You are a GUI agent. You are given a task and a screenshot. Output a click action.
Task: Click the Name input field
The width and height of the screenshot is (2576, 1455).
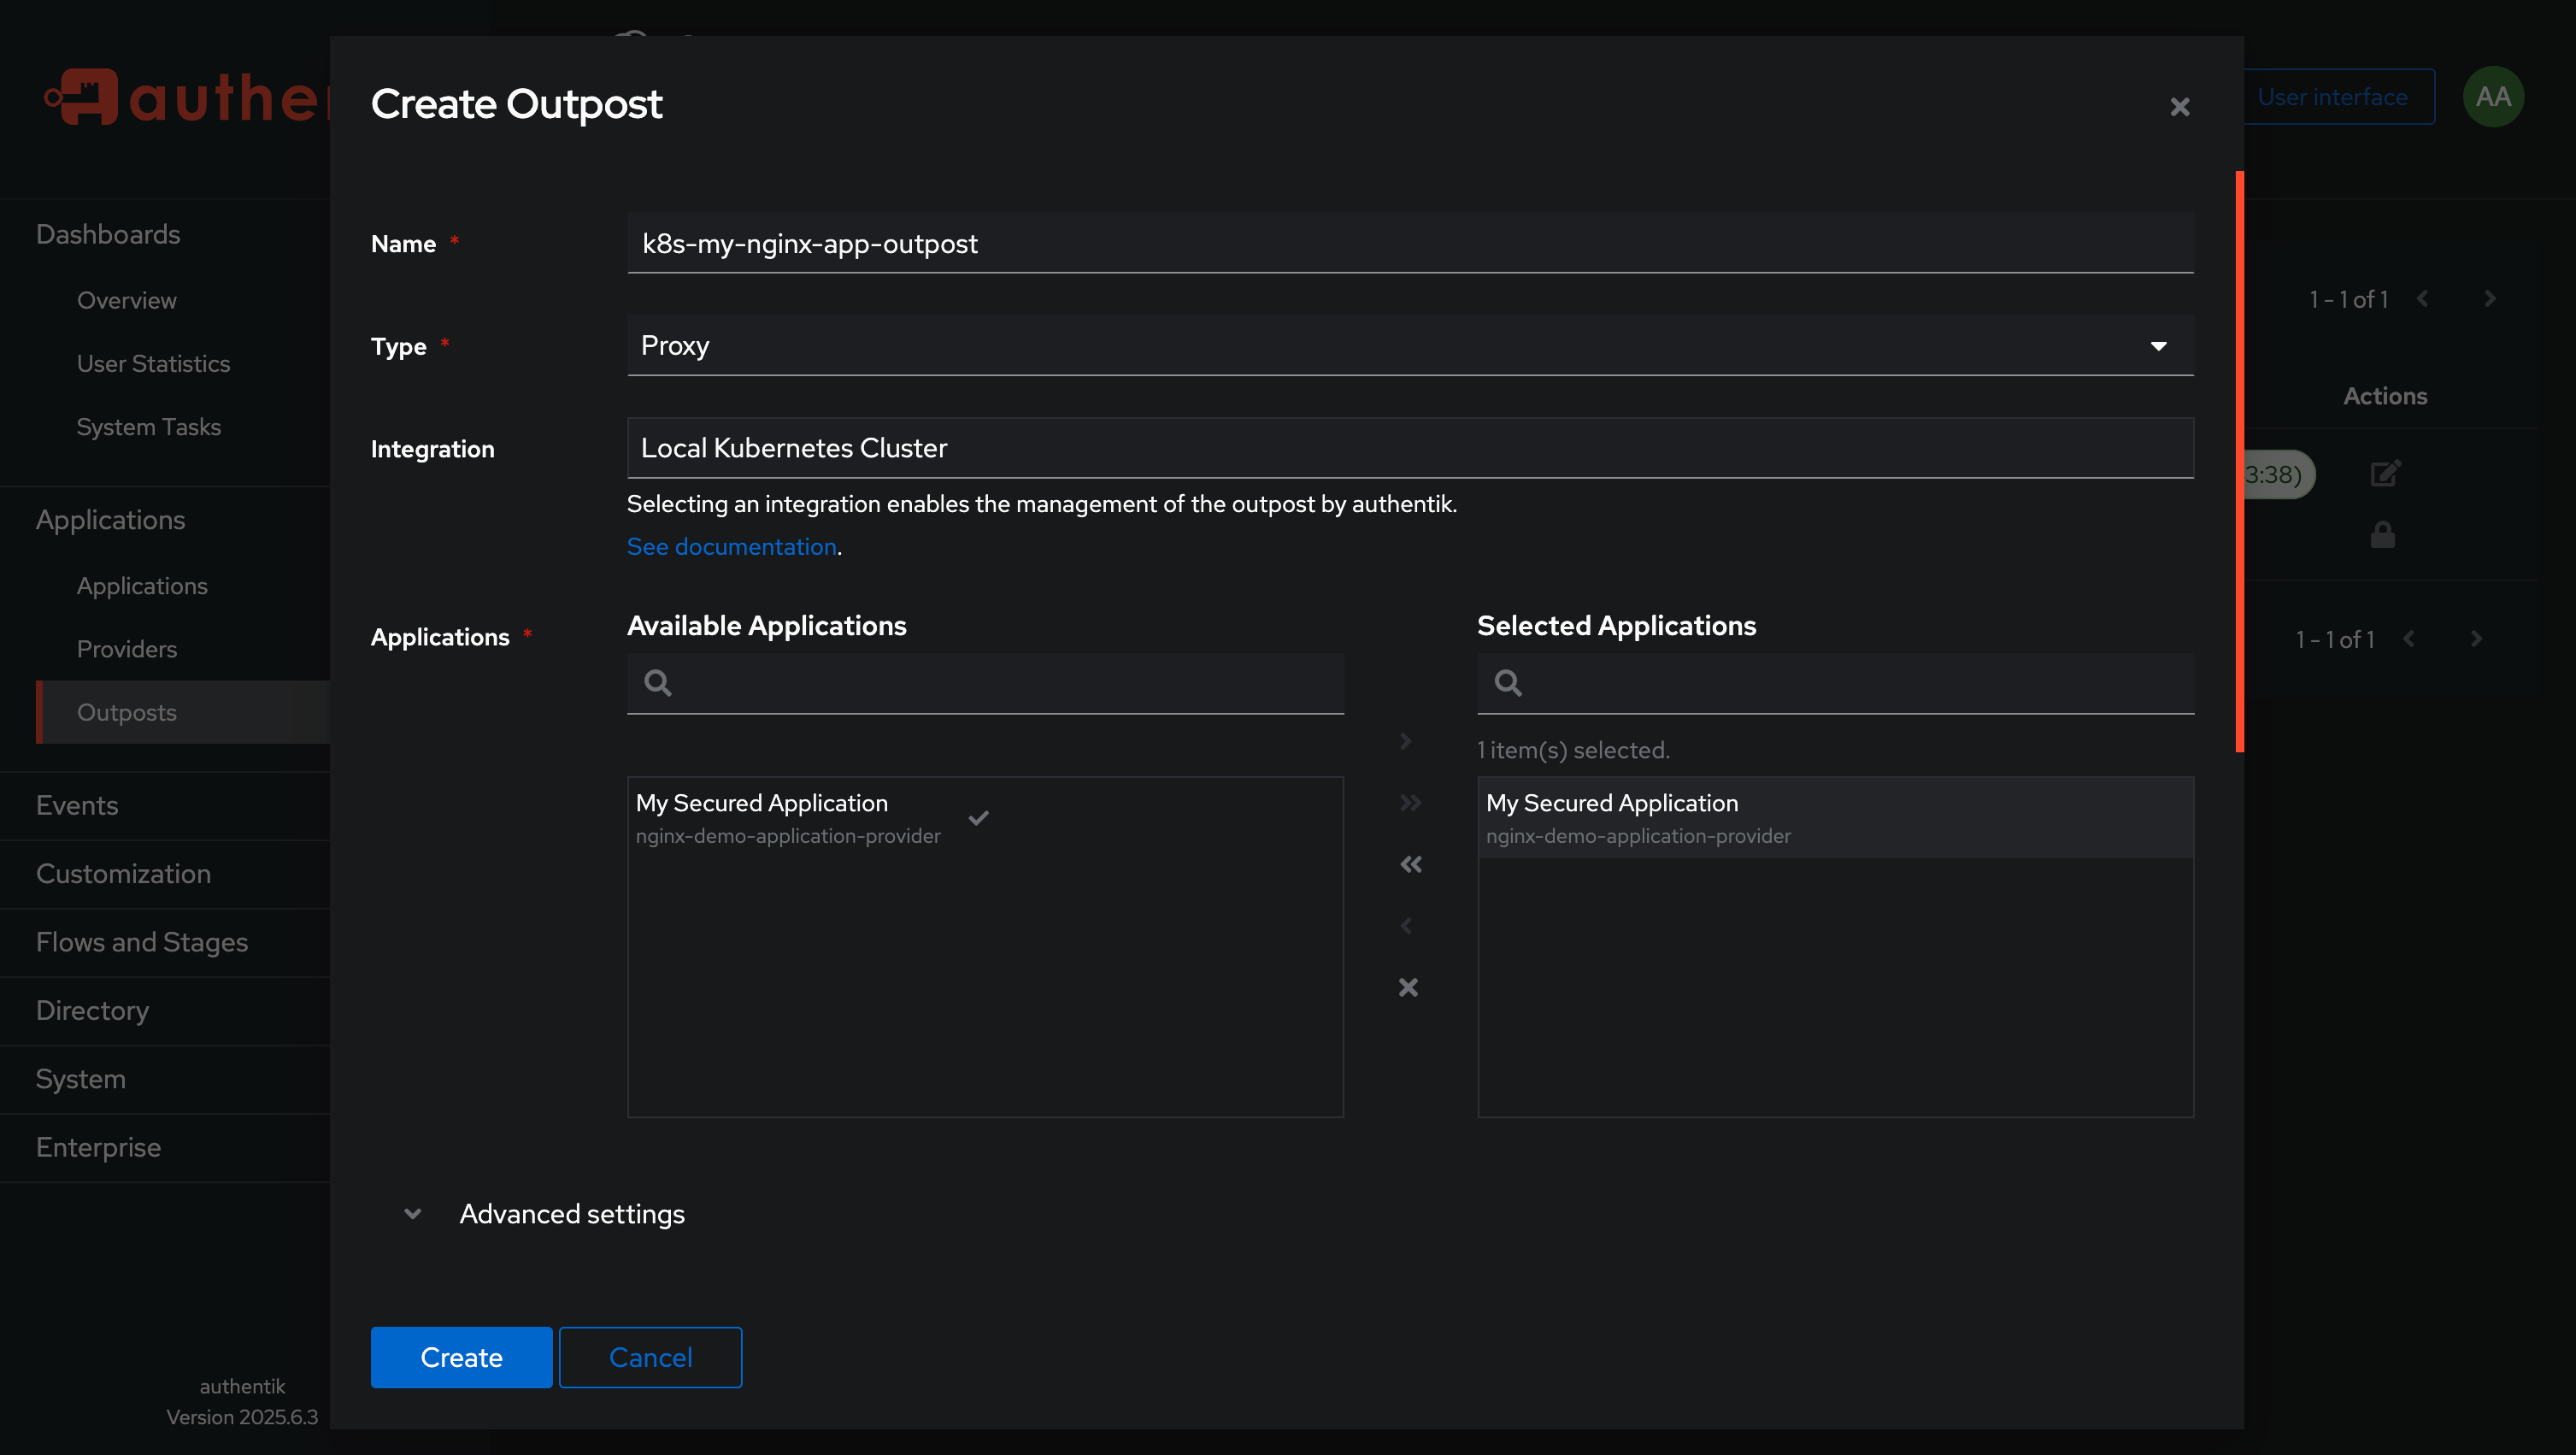click(x=1410, y=243)
